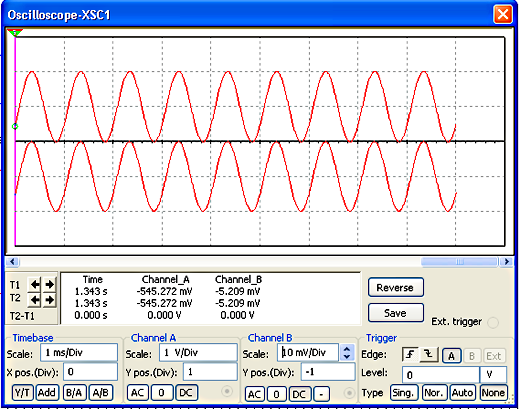Click the Save button
The image size is (520, 409).
tap(396, 313)
